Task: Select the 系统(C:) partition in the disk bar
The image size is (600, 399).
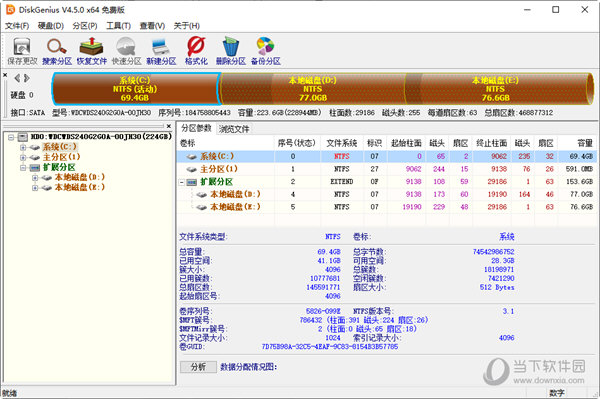Action: (136, 89)
